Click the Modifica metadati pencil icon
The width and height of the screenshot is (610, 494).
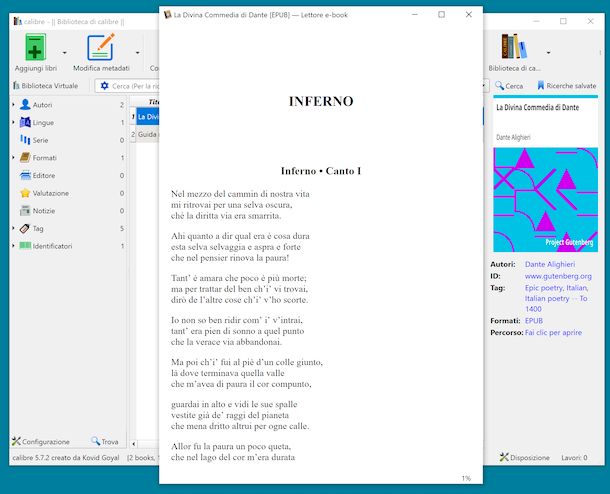pos(101,47)
